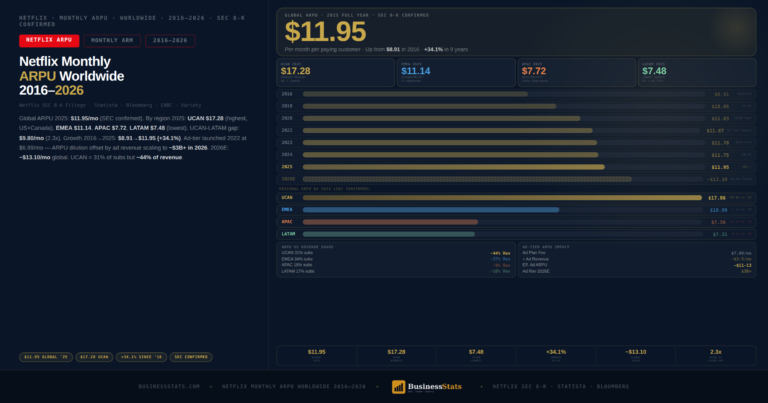Click the 'Netflix Monthly ARPU Worldwide' headline
This screenshot has width=768, height=403.
[x=72, y=76]
